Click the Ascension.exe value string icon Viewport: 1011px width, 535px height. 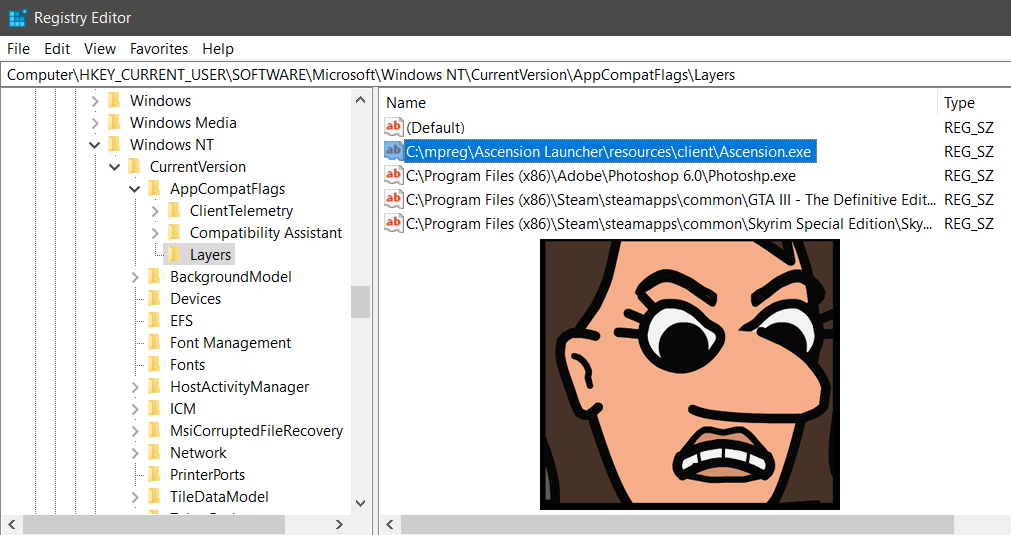pos(394,151)
